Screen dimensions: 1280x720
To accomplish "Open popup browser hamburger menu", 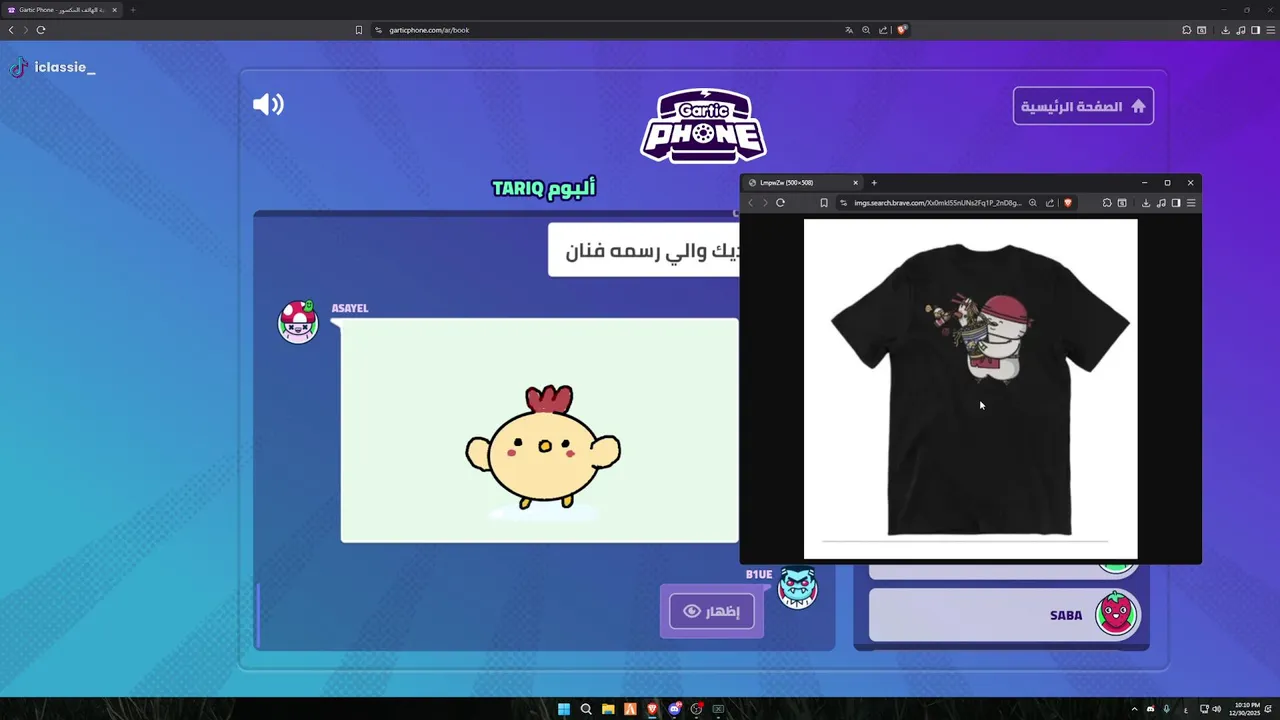I will coord(1191,203).
